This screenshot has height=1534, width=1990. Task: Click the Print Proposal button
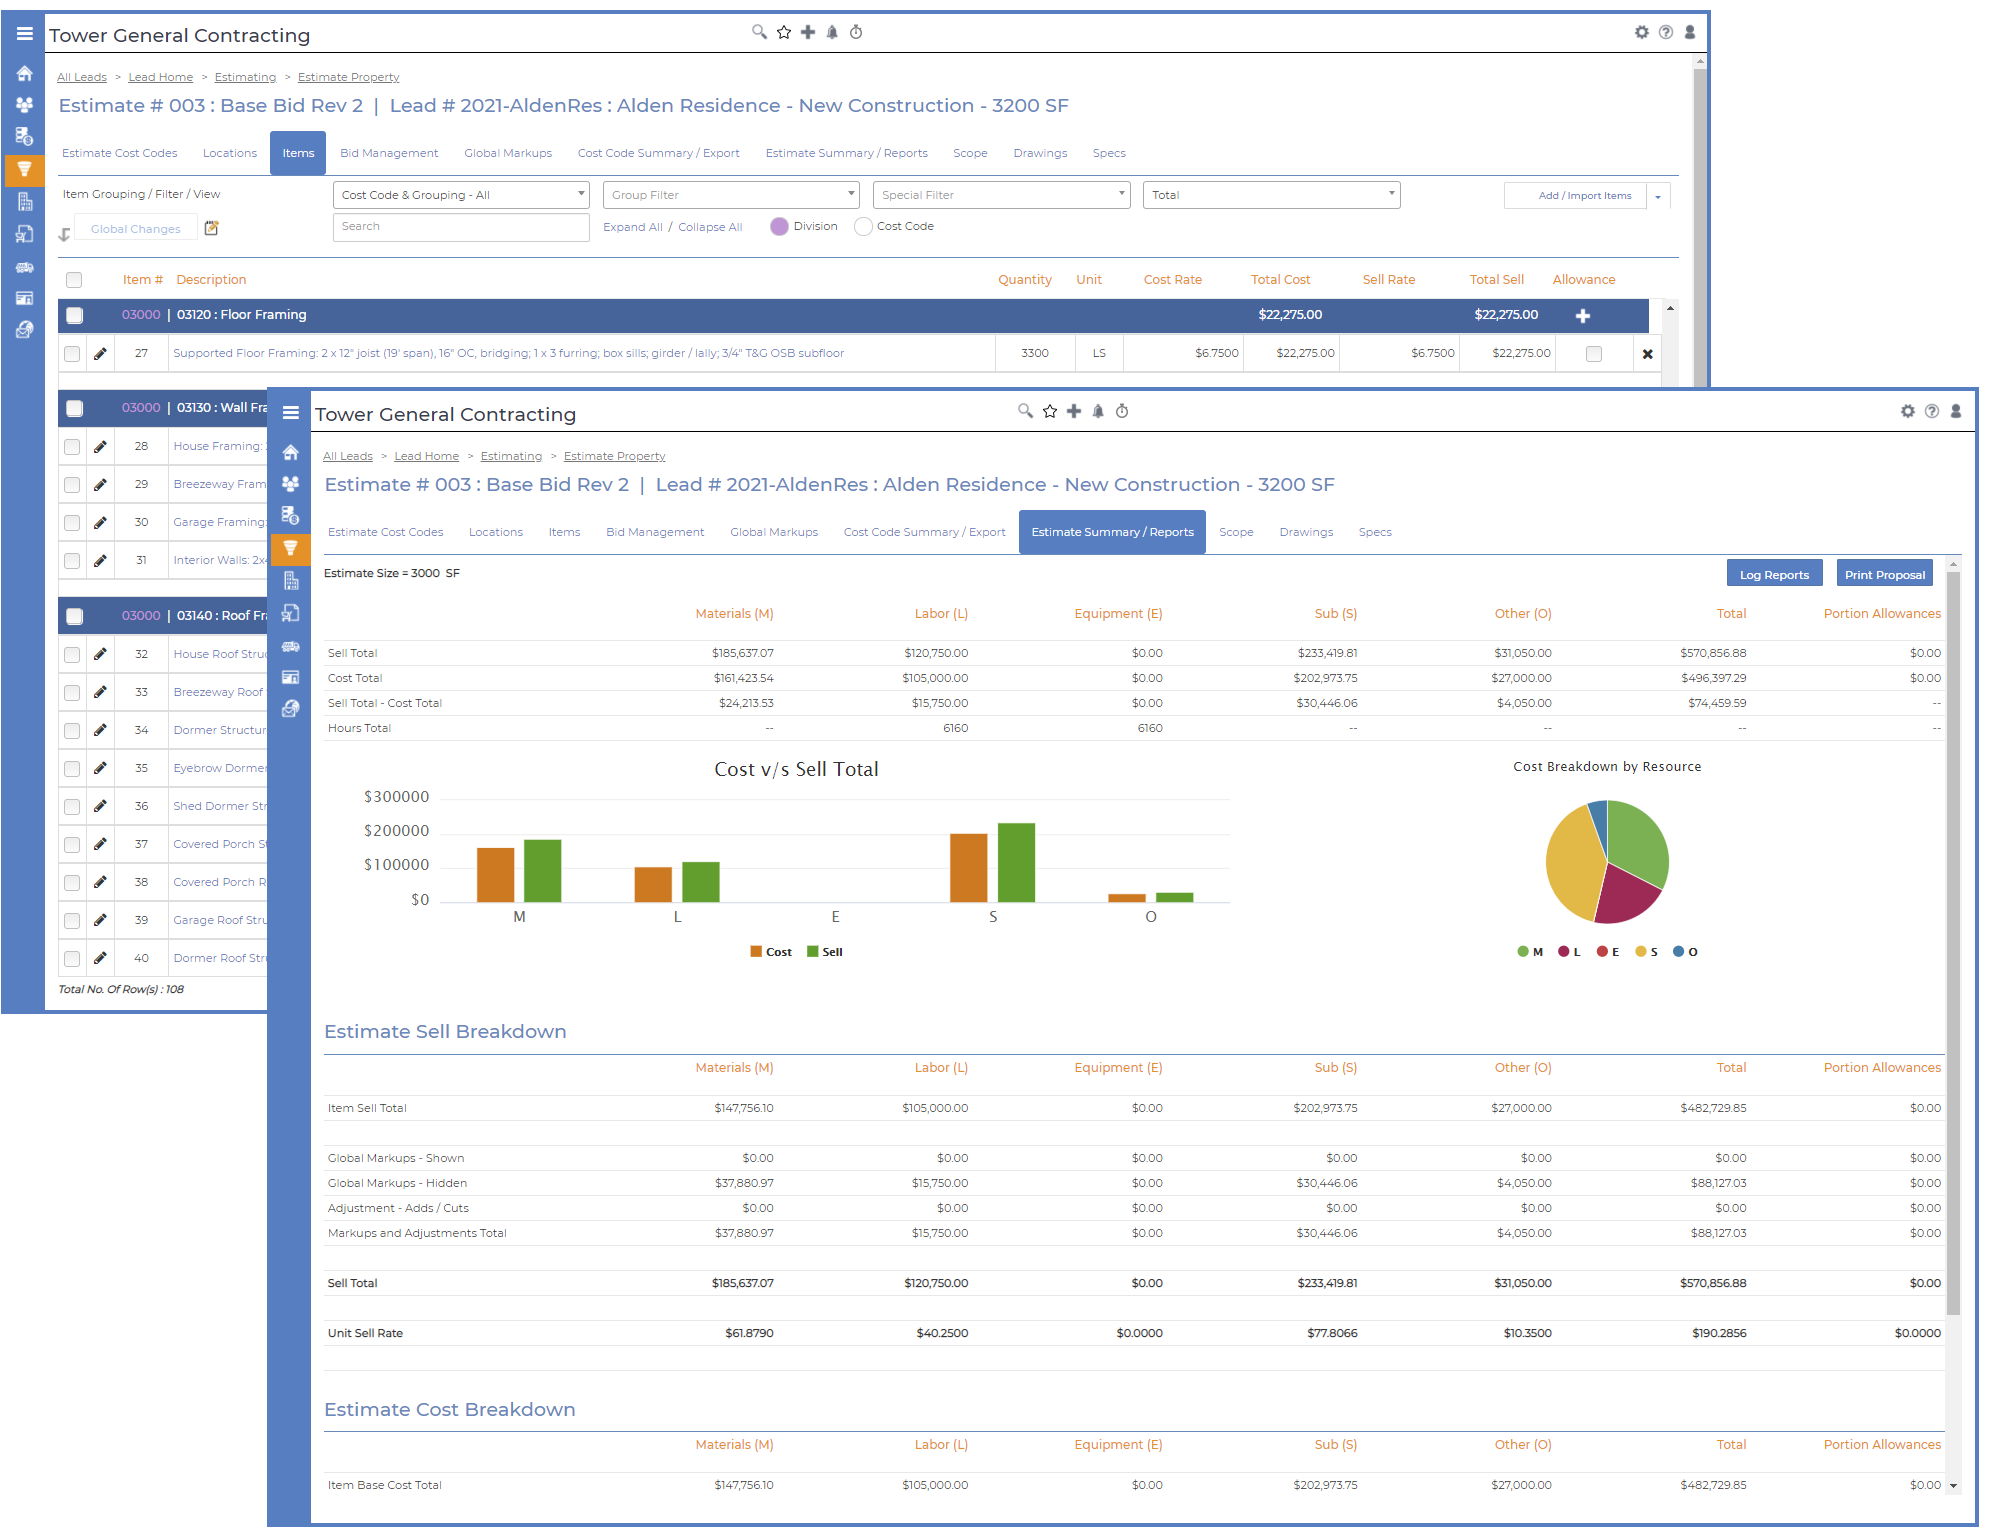pyautogui.click(x=1884, y=574)
